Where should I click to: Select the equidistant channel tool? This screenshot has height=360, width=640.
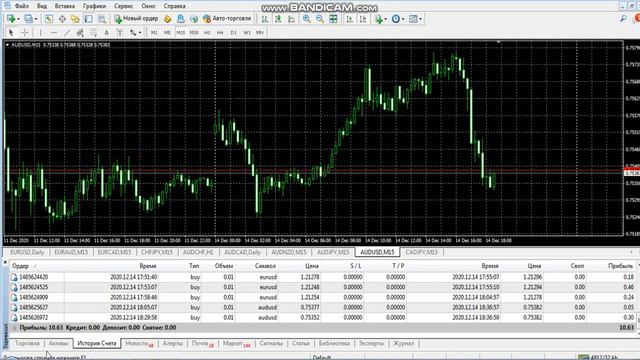point(80,33)
